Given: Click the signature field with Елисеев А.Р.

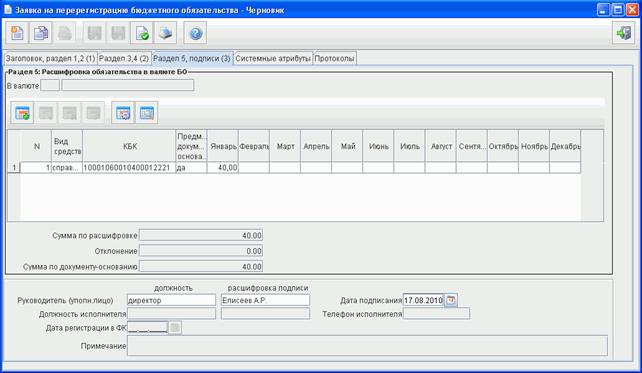Looking at the screenshot, I should click(x=265, y=300).
